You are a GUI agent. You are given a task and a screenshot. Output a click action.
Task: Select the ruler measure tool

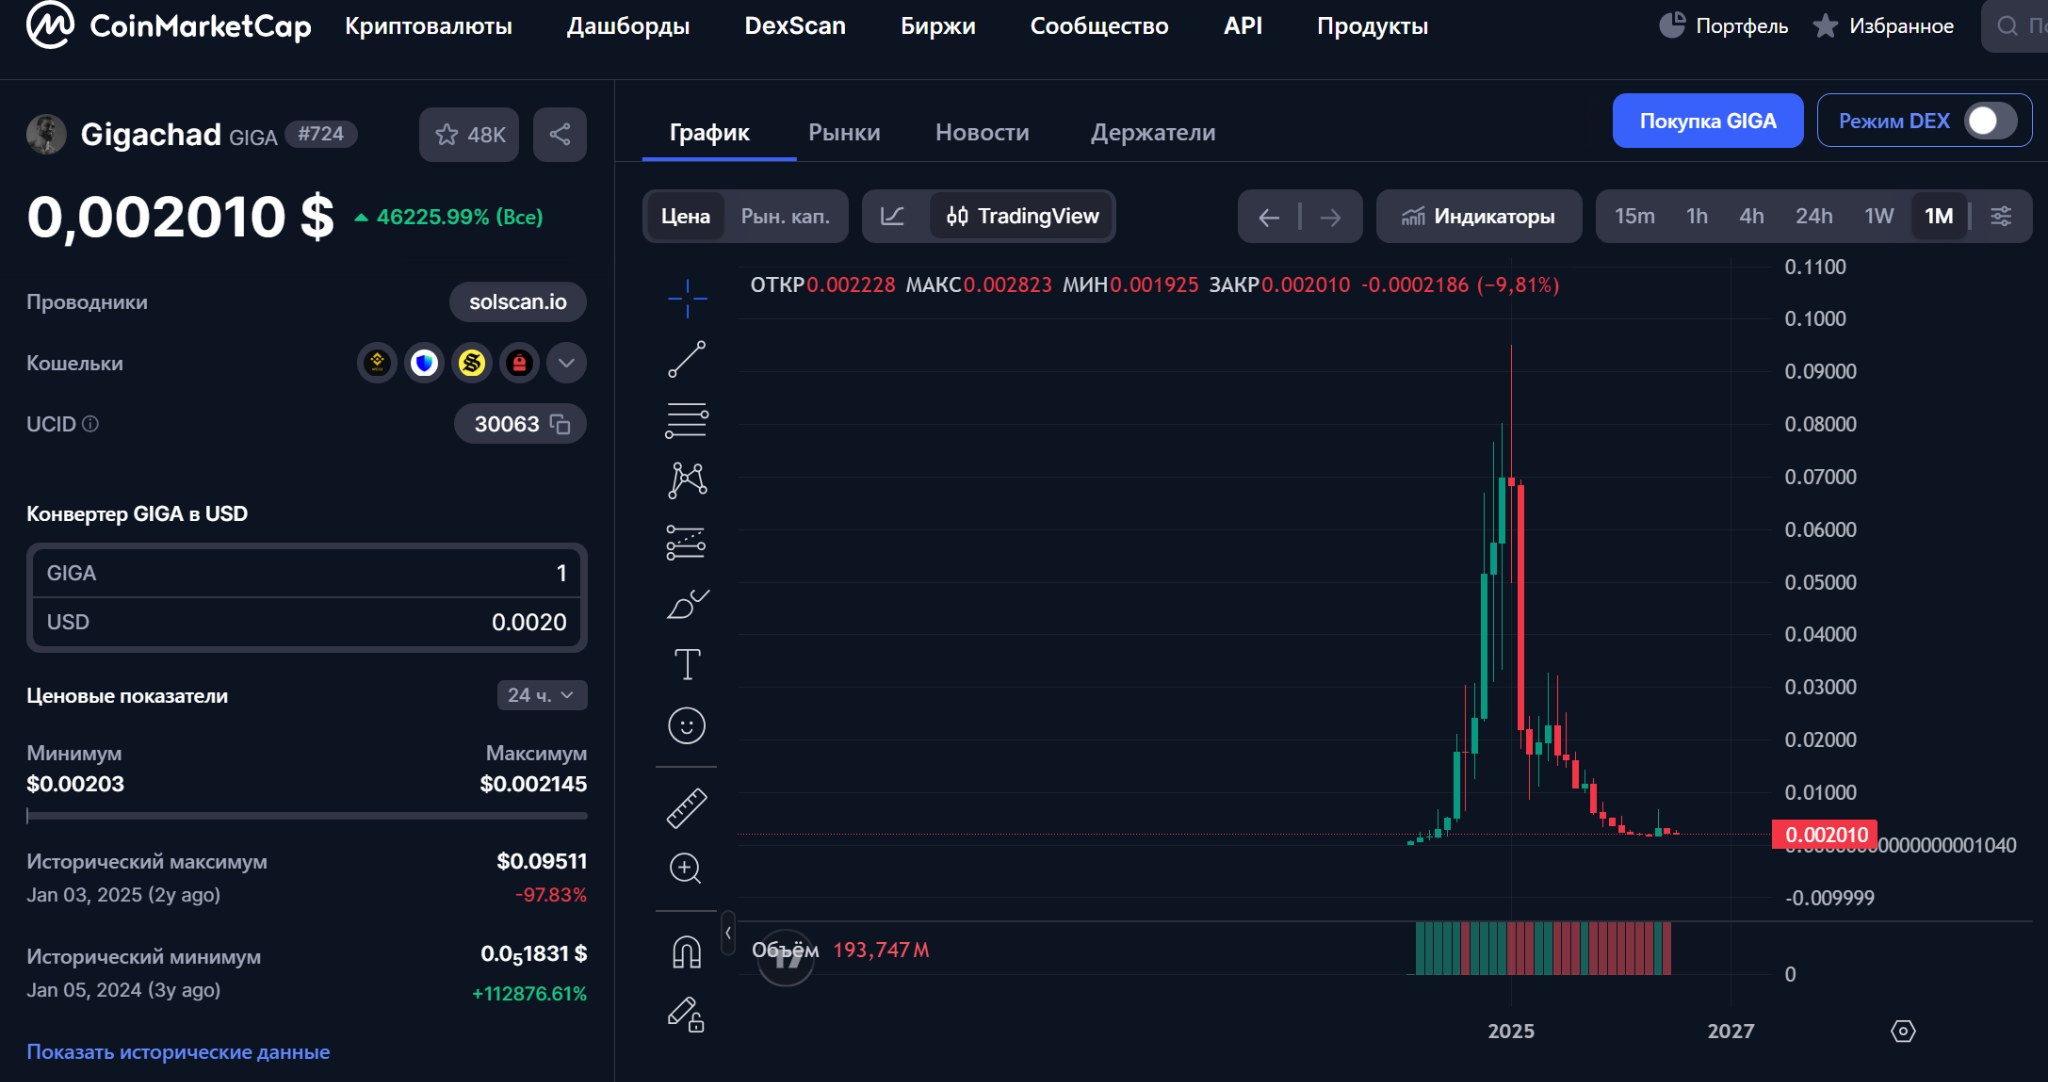coord(687,808)
